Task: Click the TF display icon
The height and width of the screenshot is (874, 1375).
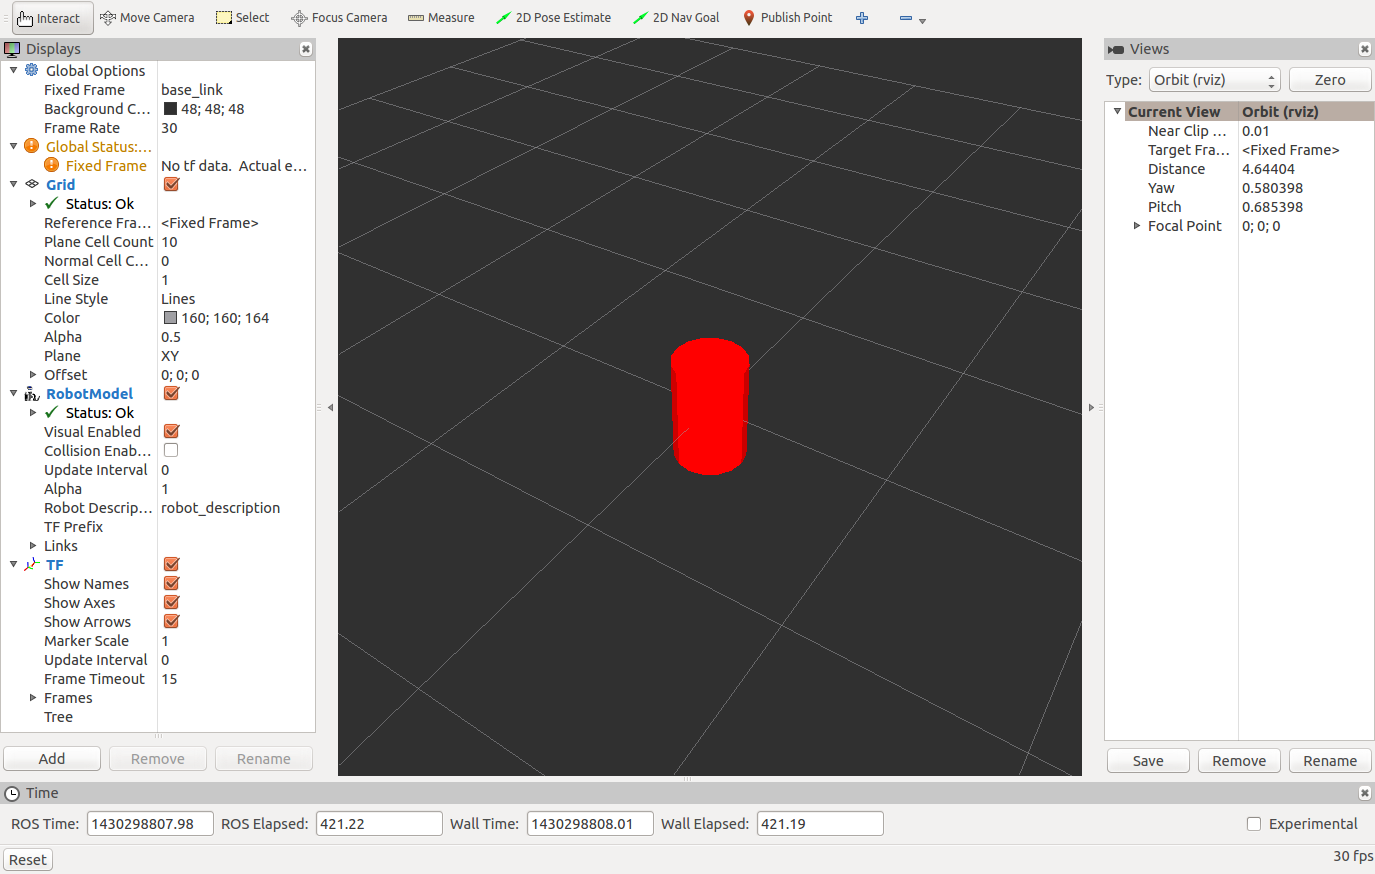Action: [x=32, y=565]
